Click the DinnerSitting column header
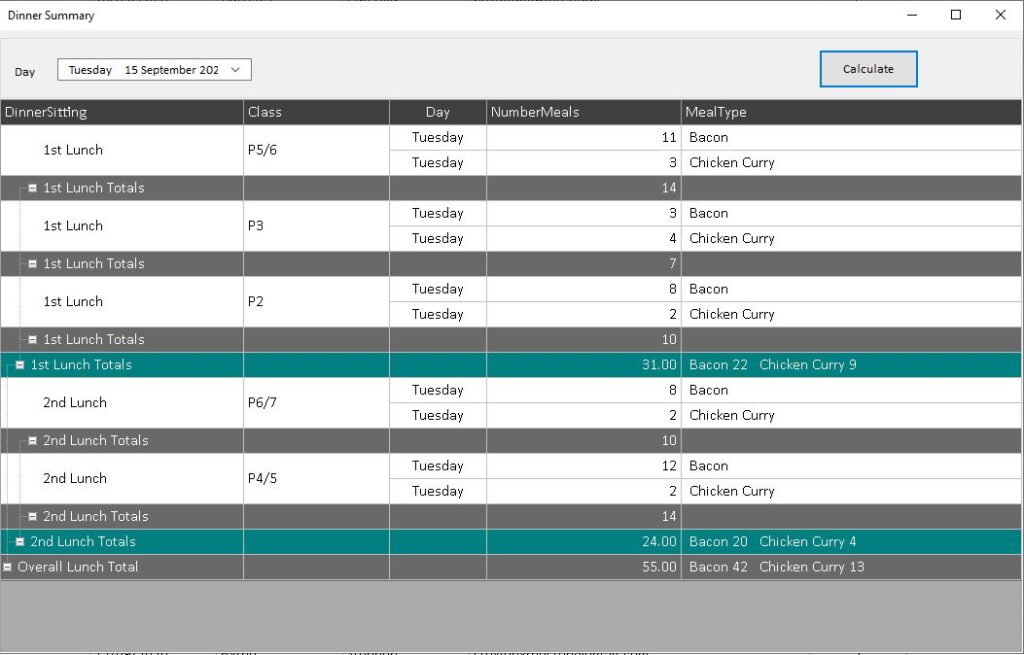Viewport: 1024px width, 655px height. tap(121, 112)
